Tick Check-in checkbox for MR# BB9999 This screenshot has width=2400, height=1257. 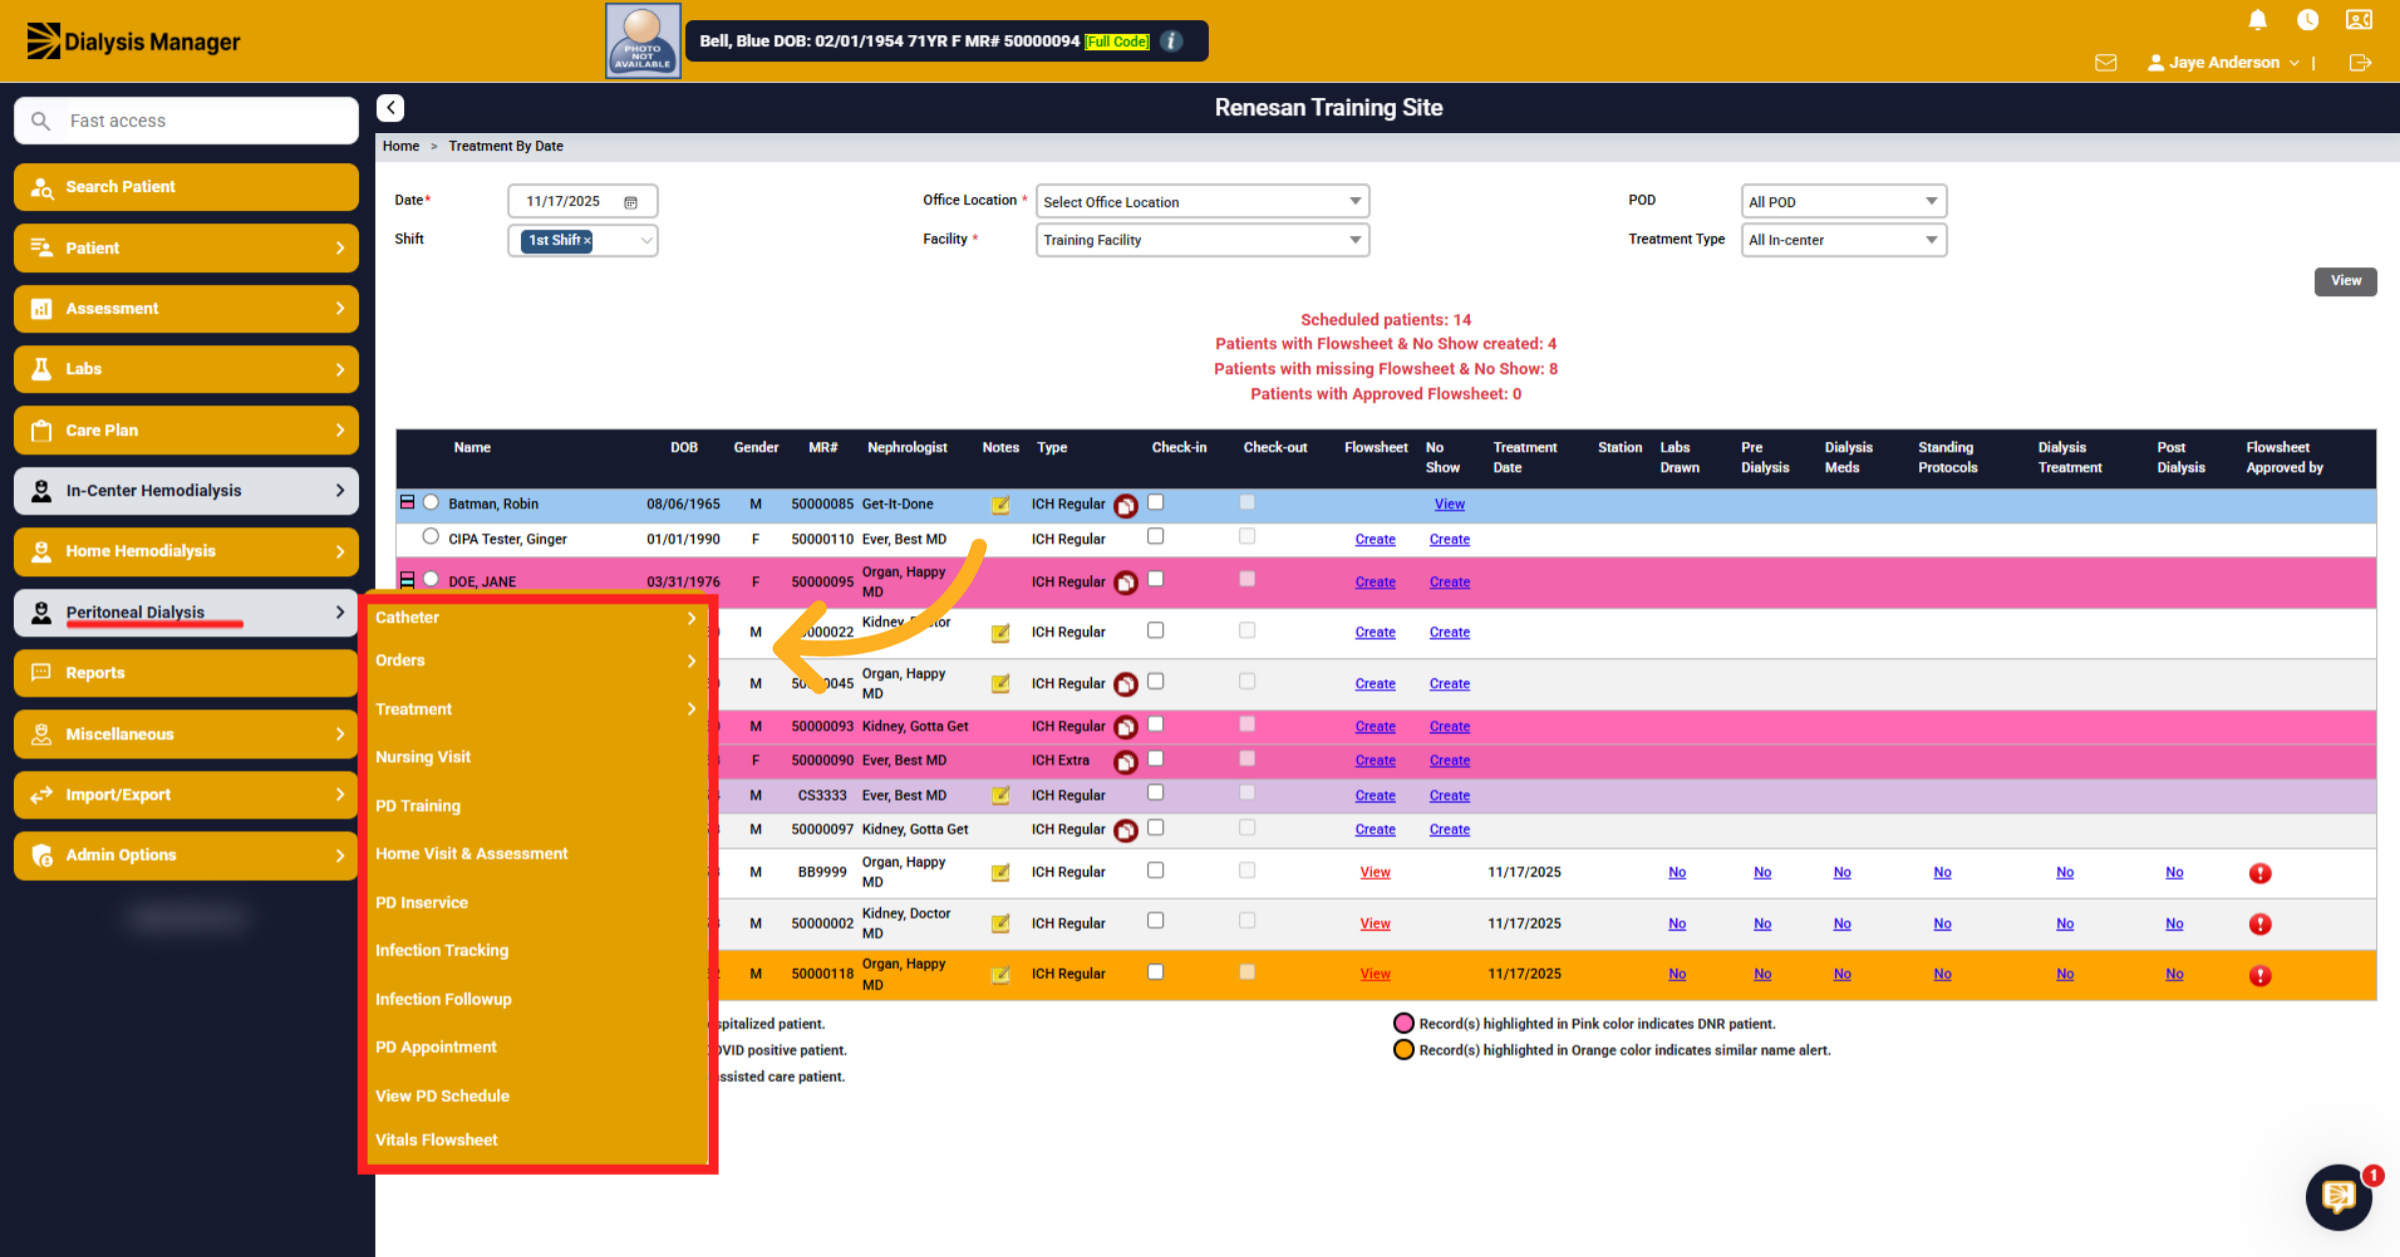tap(1155, 870)
